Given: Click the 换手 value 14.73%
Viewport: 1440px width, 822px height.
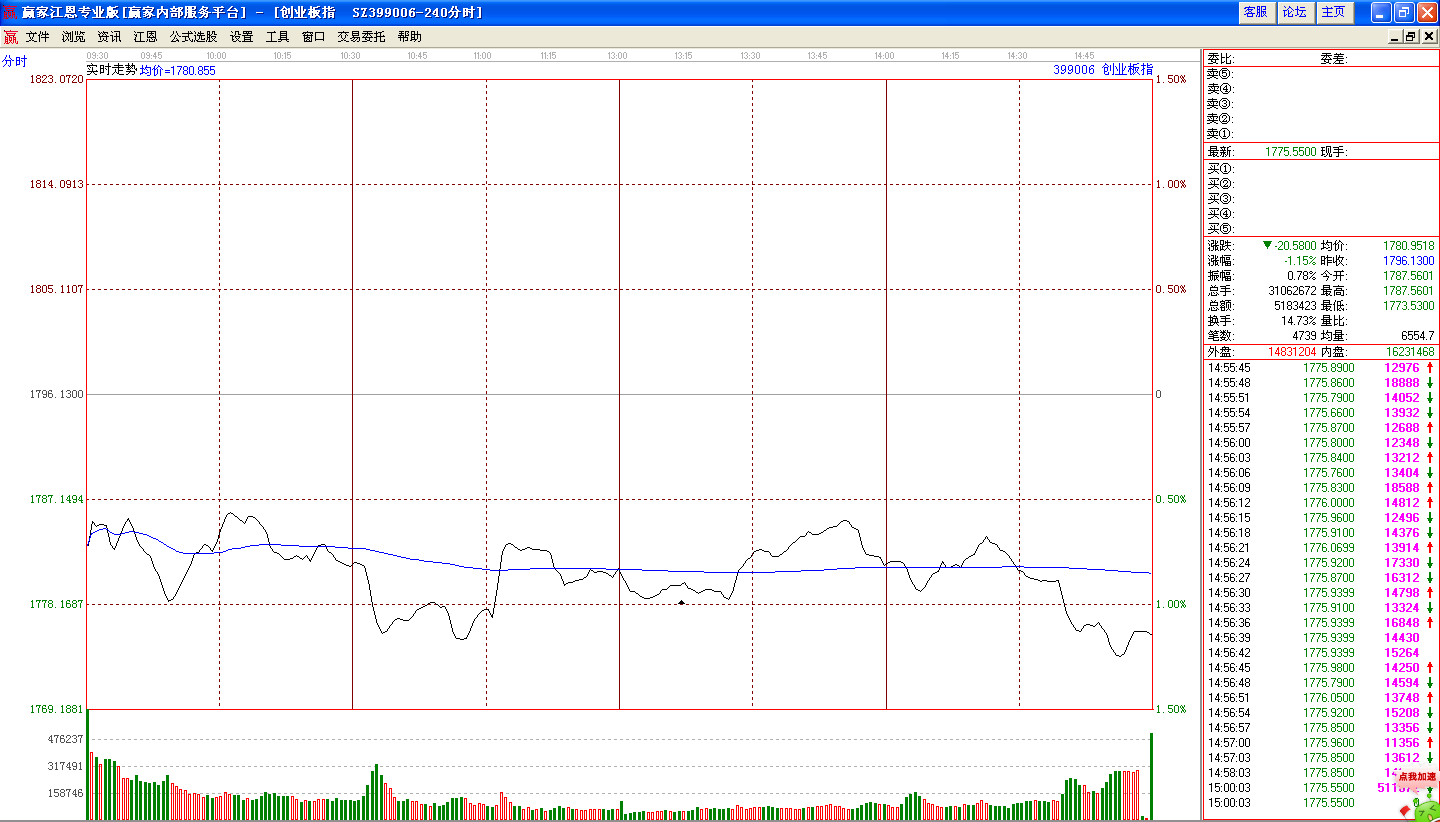Looking at the screenshot, I should click(x=1299, y=320).
